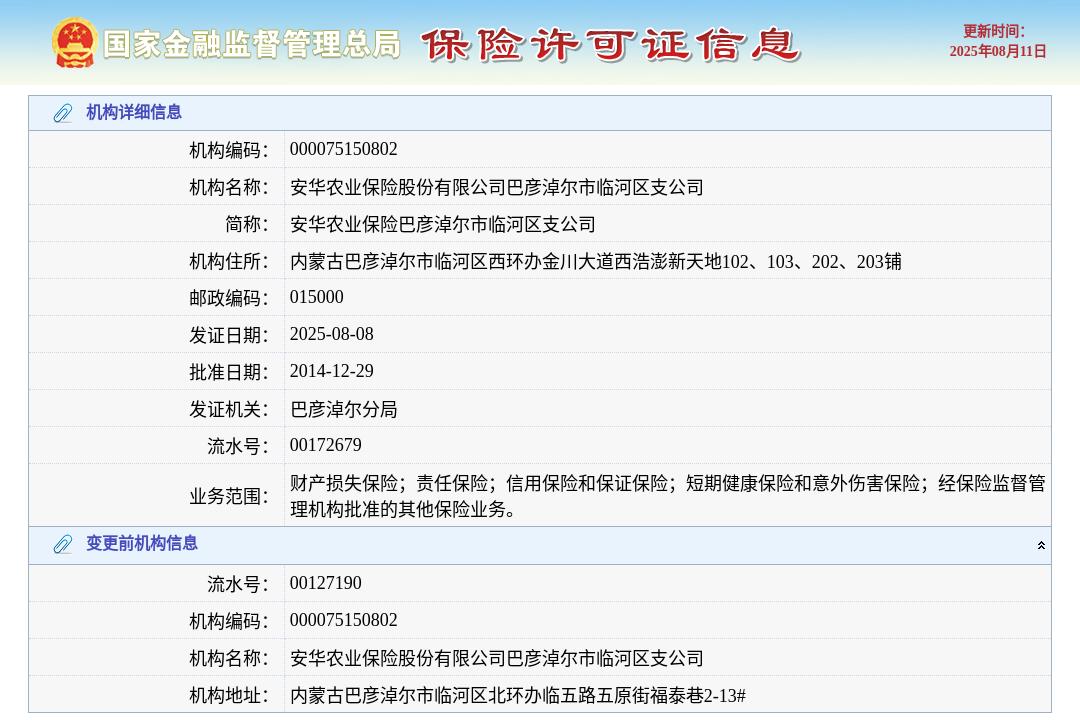The width and height of the screenshot is (1080, 727).
Task: Click the 国家金融监督管理总局 header title
Action: point(252,44)
